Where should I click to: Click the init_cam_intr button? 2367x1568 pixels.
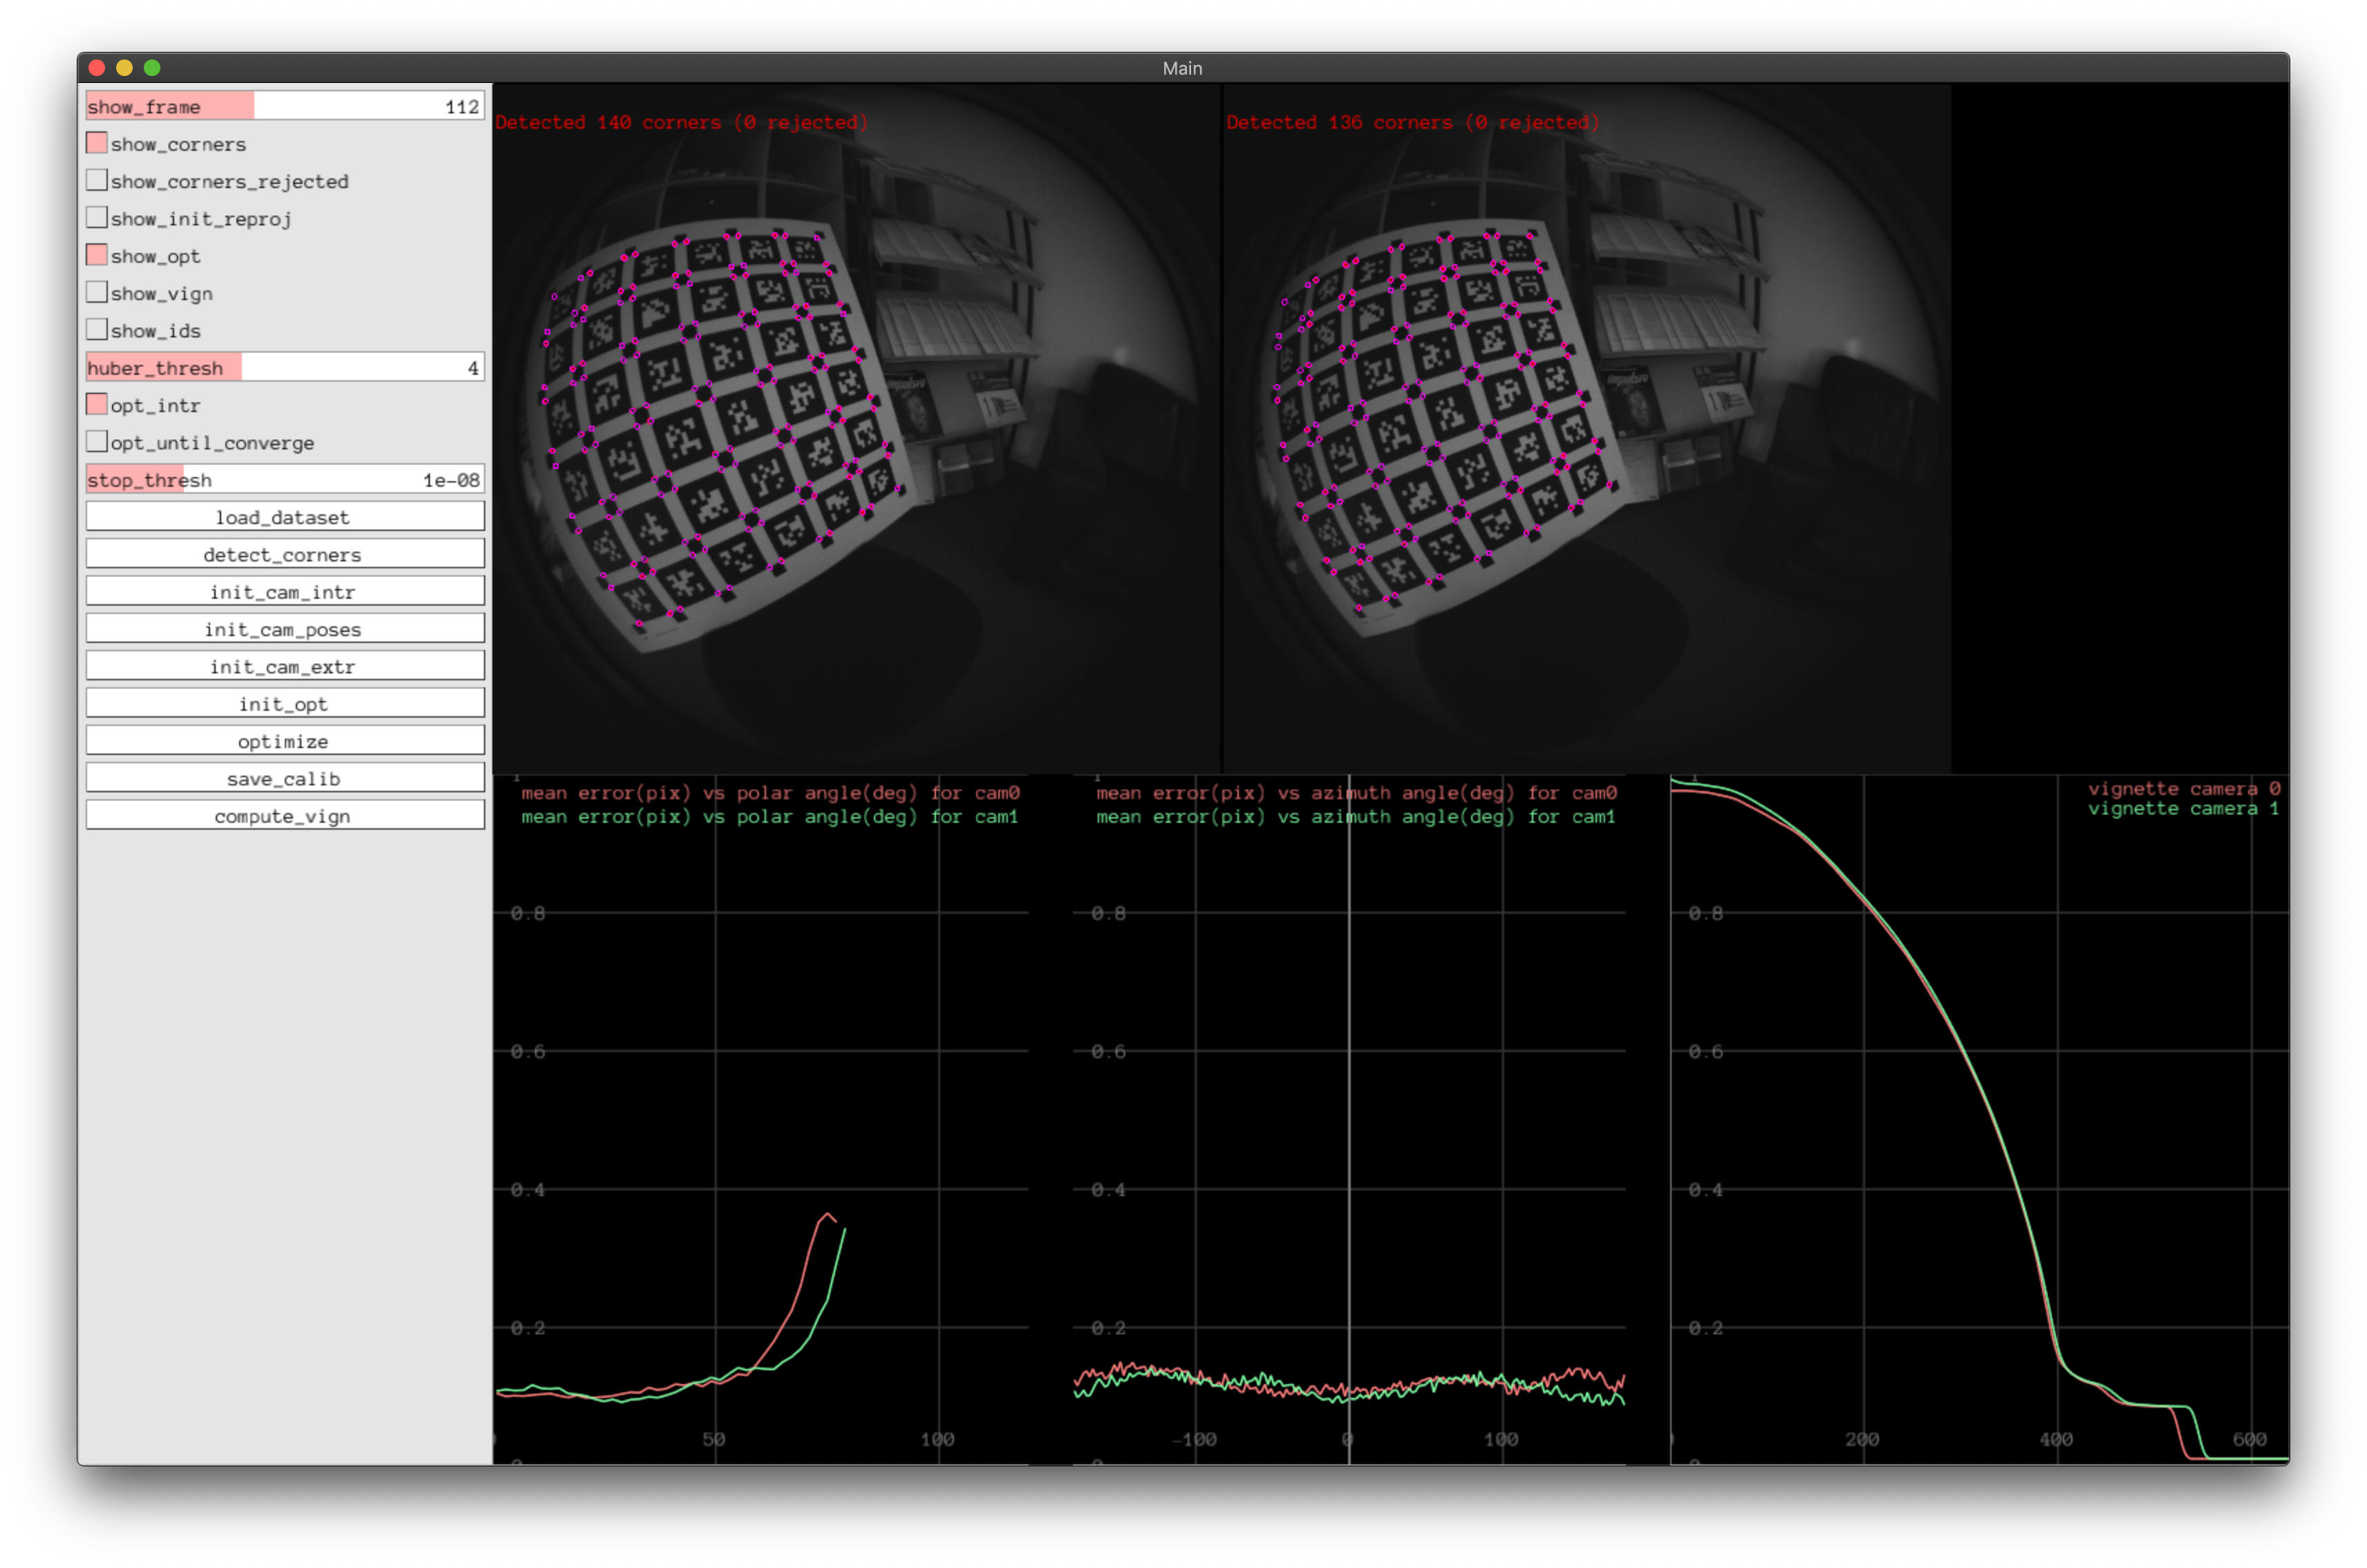click(x=285, y=591)
